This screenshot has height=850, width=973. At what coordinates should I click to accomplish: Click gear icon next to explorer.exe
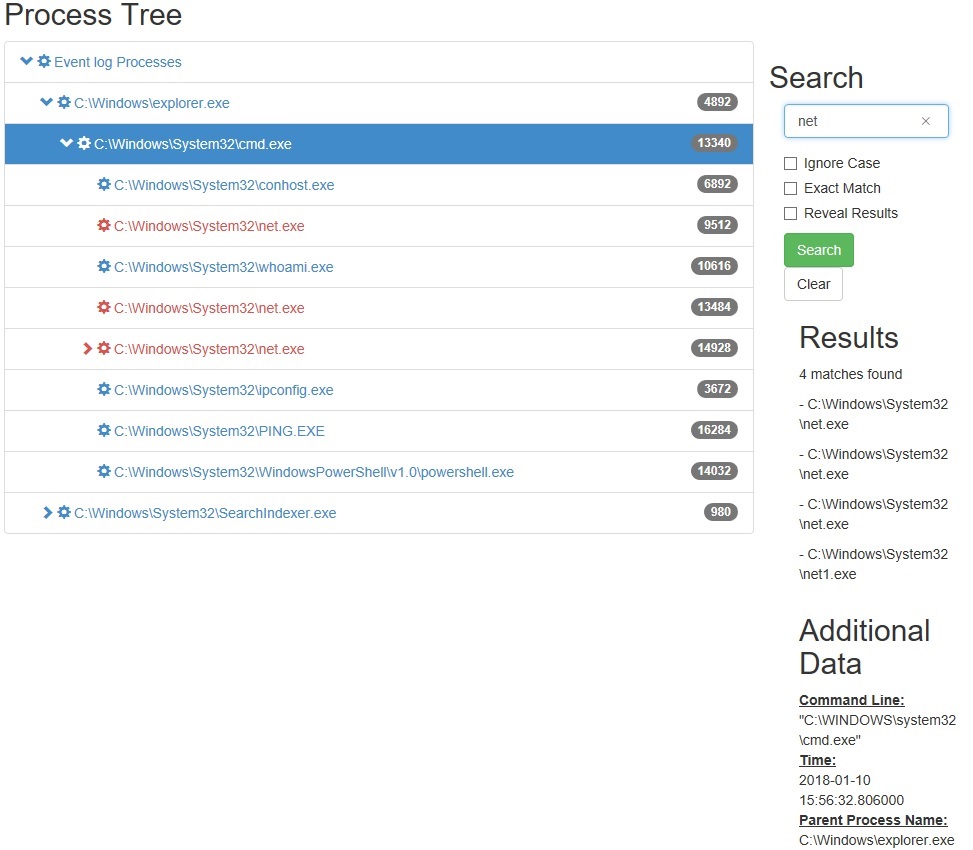click(x=64, y=102)
